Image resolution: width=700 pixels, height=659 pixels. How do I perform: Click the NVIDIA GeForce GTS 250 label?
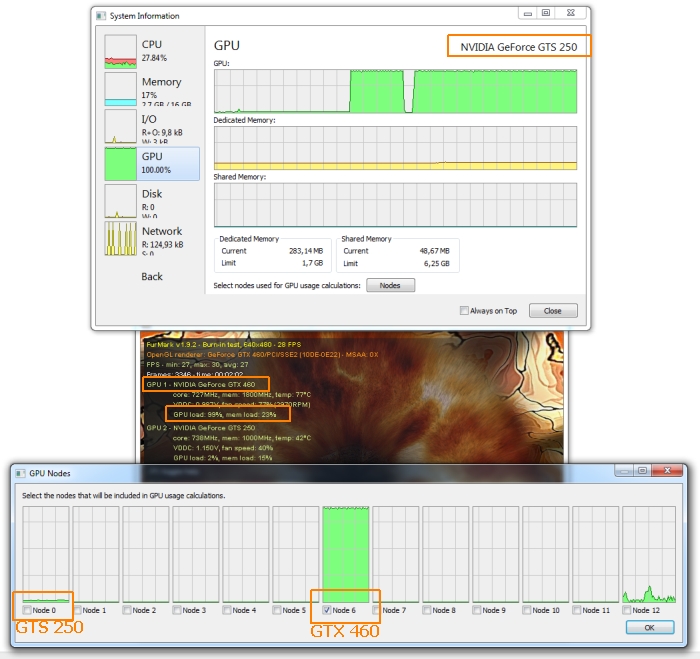pyautogui.click(x=519, y=47)
